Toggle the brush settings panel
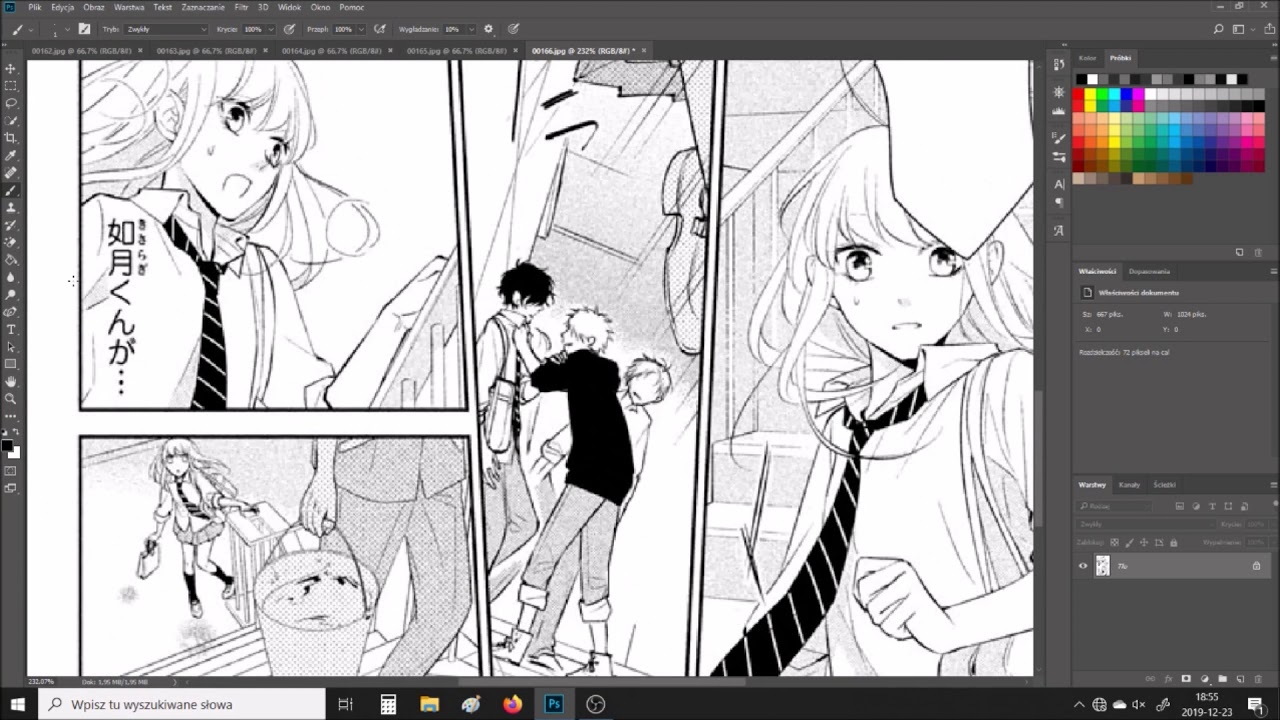The height and width of the screenshot is (720, 1280). click(84, 29)
